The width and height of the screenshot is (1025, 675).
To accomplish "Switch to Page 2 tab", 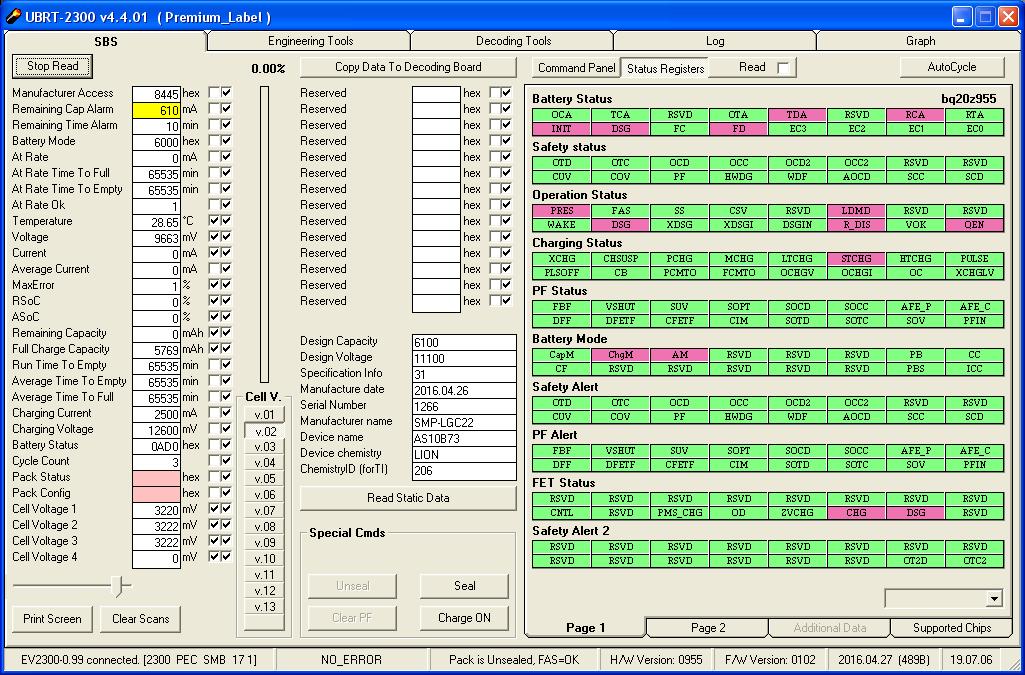I will pos(708,628).
